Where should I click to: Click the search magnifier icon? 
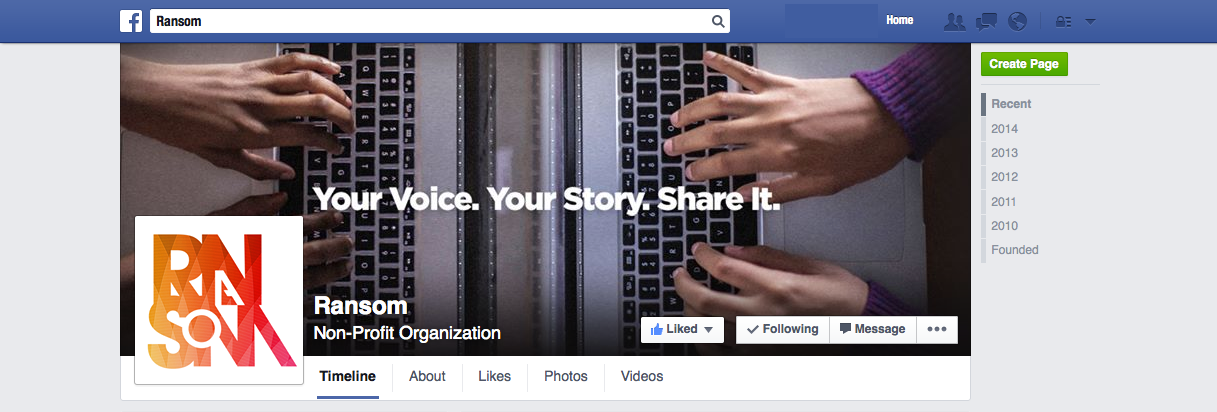click(717, 21)
